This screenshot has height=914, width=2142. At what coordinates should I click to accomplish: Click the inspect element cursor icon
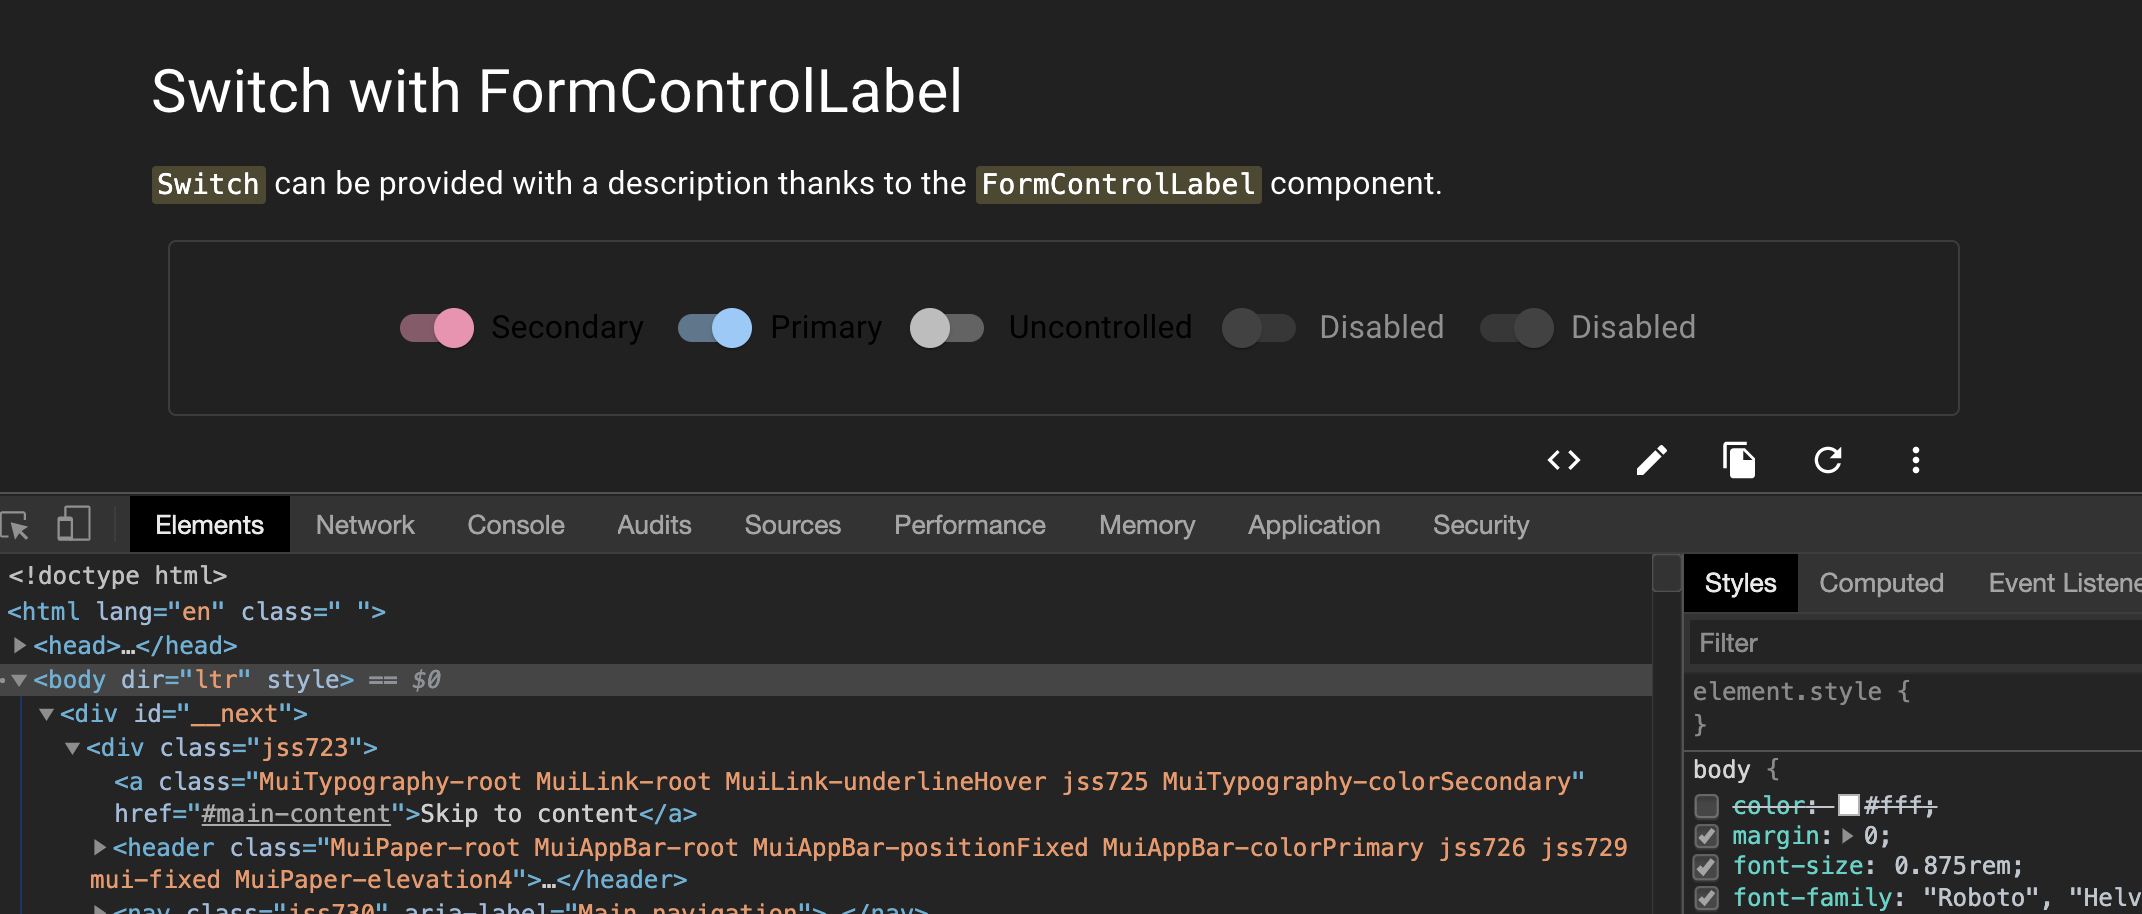click(x=17, y=524)
